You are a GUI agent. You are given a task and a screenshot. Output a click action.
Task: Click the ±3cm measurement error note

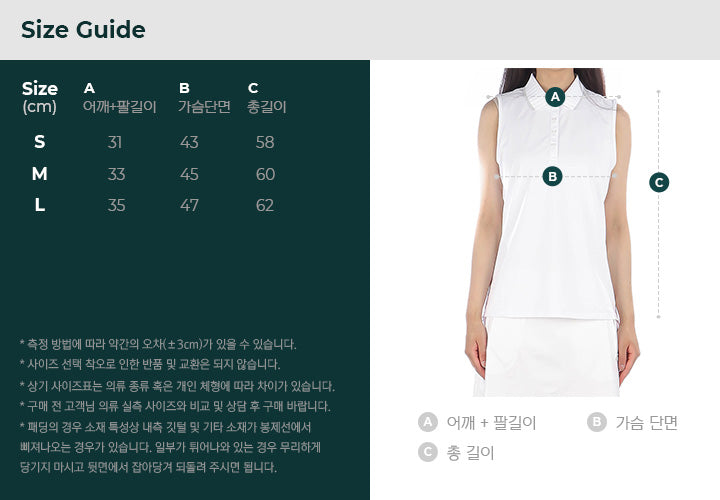click(x=158, y=344)
